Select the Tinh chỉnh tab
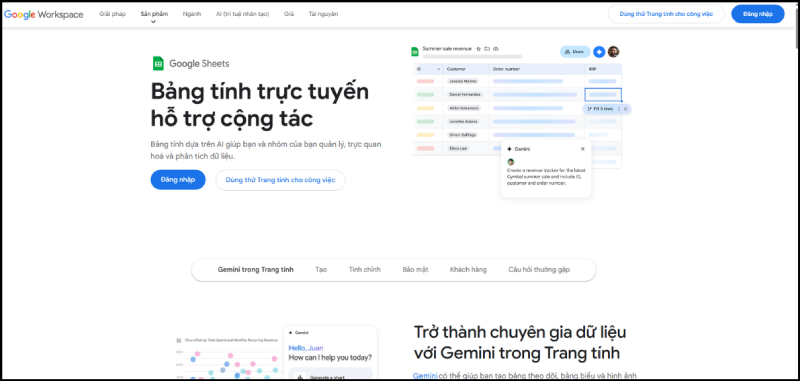Screen dimensions: 800x381 click(x=365, y=270)
